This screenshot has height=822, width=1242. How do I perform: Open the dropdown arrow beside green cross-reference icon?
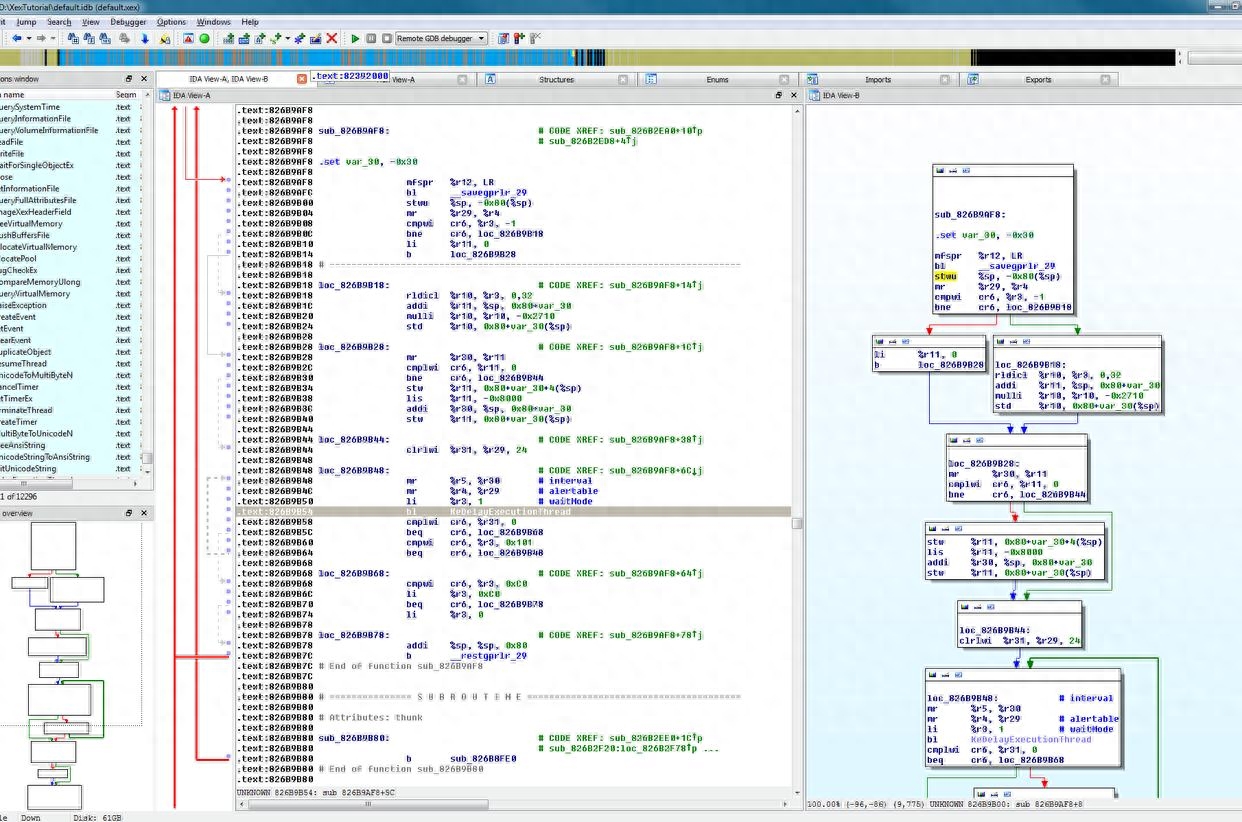(x=288, y=38)
